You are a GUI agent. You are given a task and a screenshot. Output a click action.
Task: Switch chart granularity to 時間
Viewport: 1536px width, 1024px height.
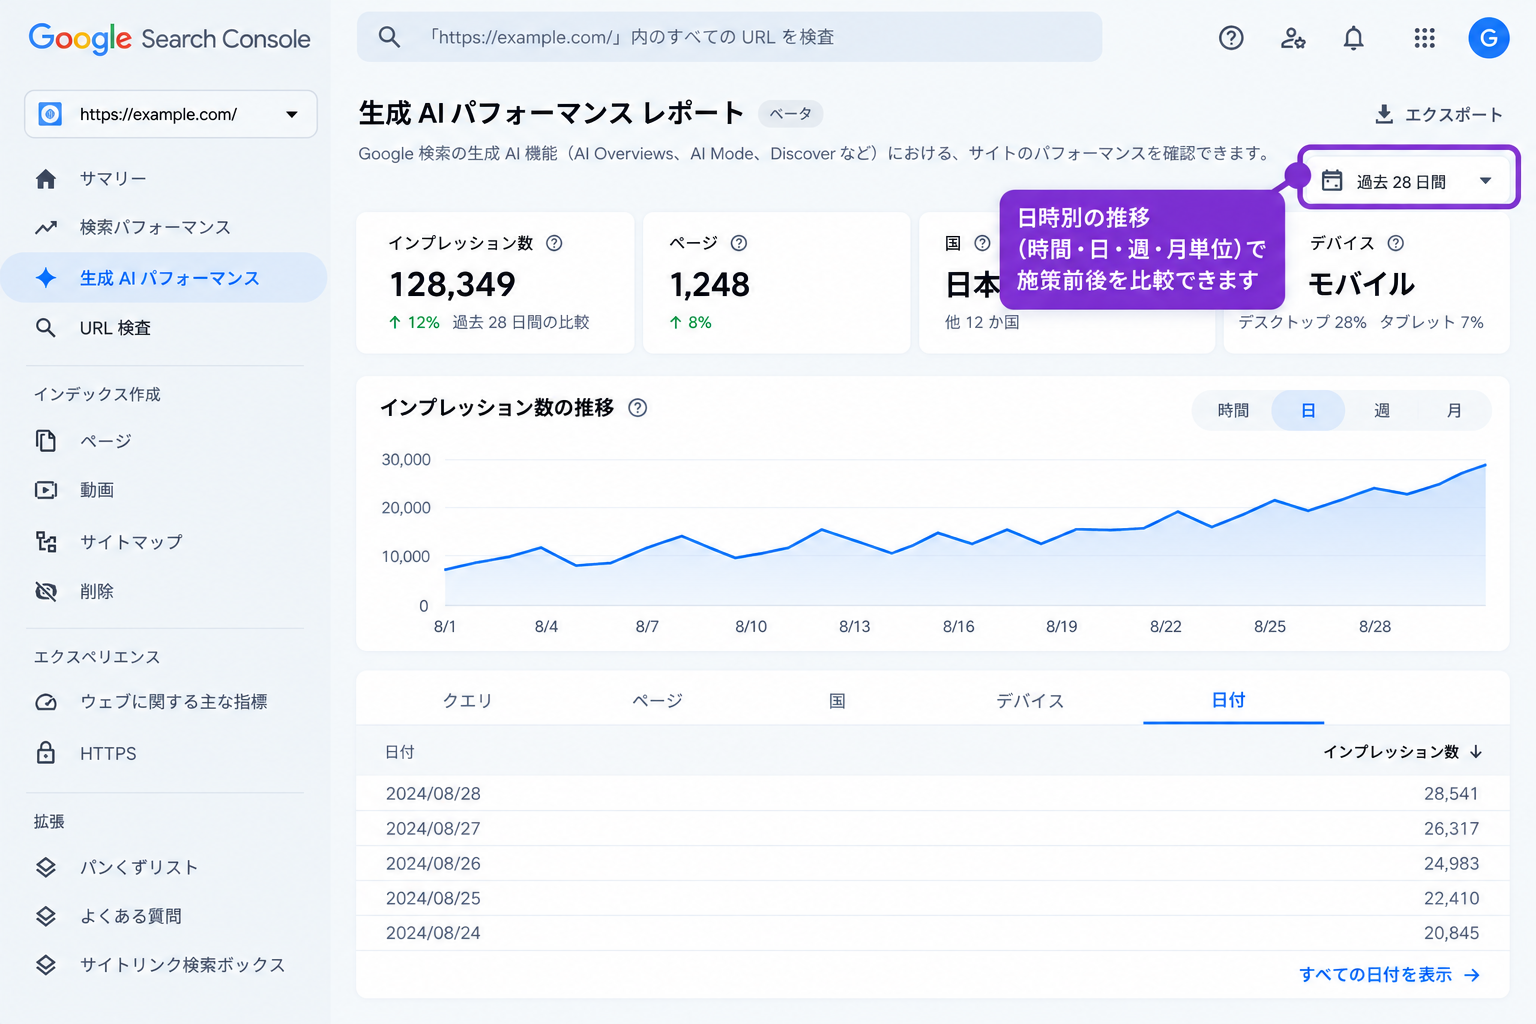click(1233, 411)
